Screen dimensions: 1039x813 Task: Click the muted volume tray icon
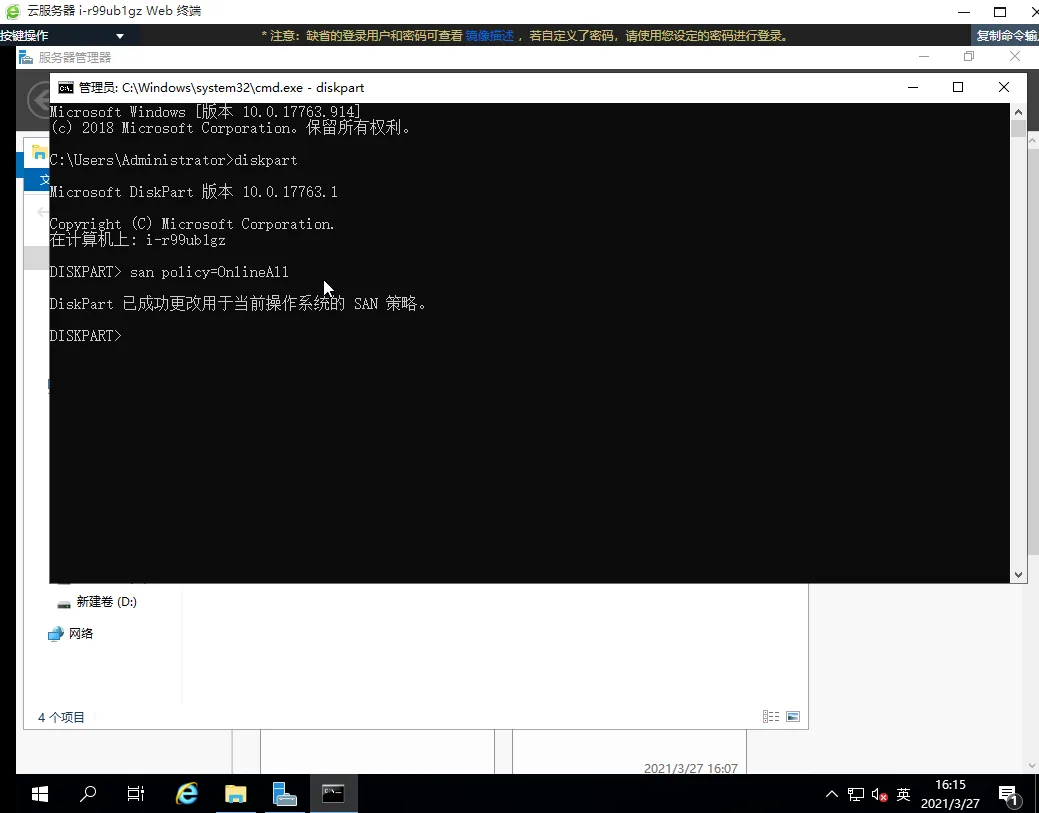[879, 795]
